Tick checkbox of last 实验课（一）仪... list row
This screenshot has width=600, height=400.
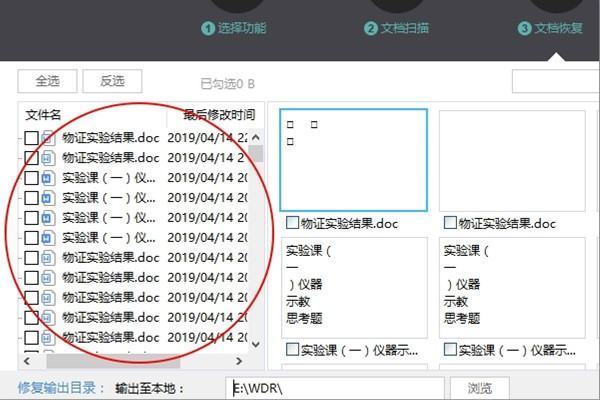click(x=31, y=238)
